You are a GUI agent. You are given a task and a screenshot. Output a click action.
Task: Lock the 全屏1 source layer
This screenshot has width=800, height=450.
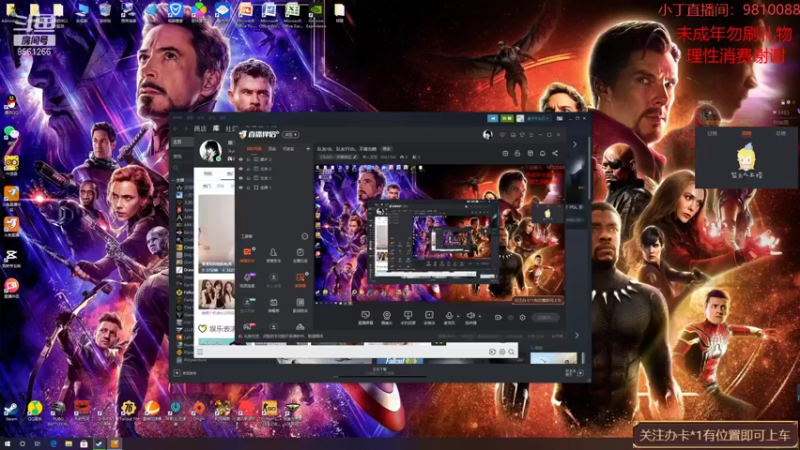pos(249,187)
